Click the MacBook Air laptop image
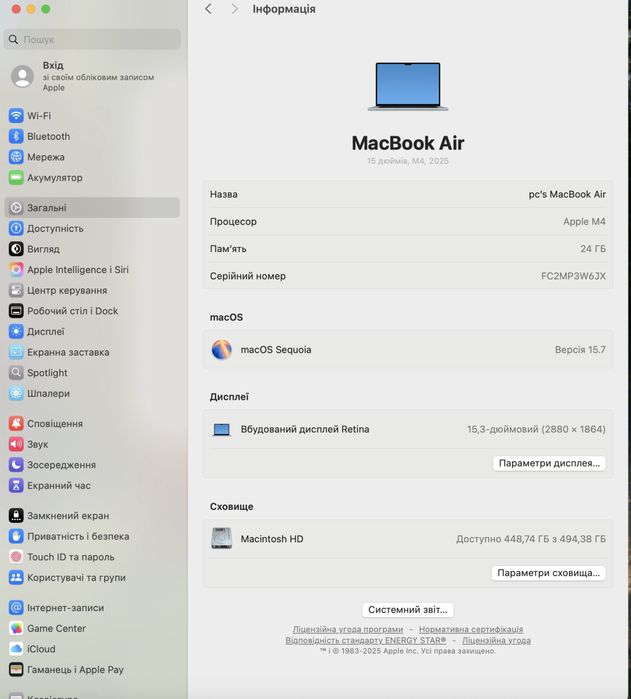The height and width of the screenshot is (699, 631). click(x=408, y=86)
